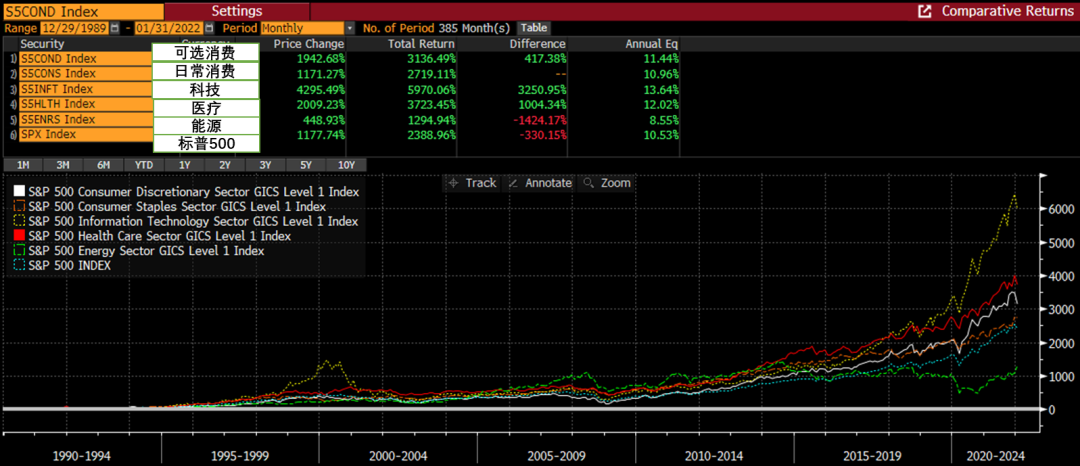Select the 3Y range
Viewport: 1080px width, 466px height.
[265, 165]
